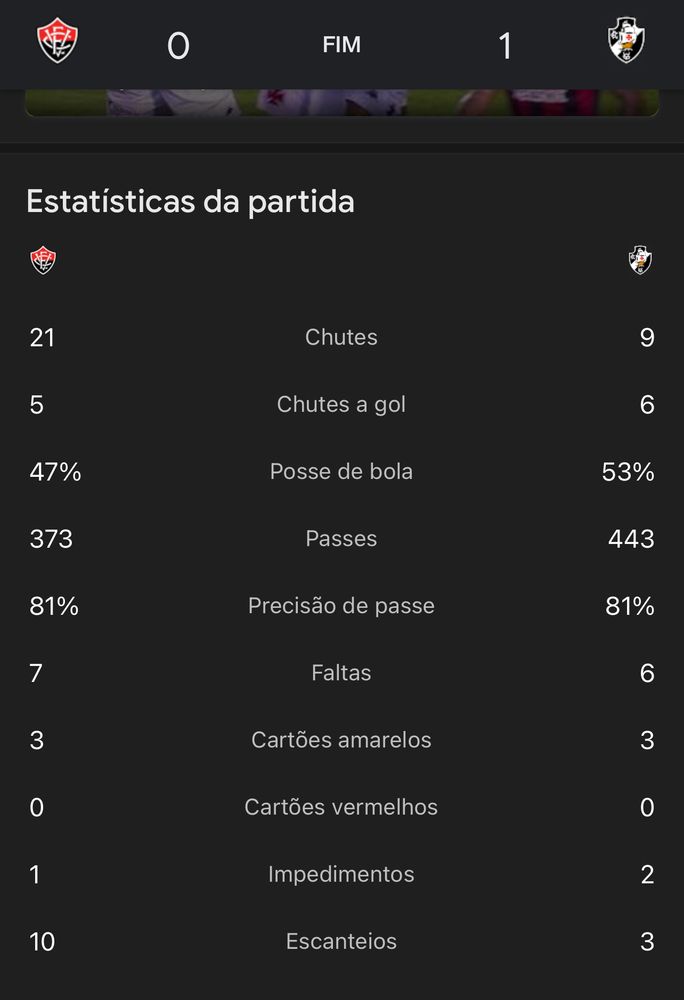Select small Vasco logo above statistics
The height and width of the screenshot is (1000, 684).
[x=640, y=260]
